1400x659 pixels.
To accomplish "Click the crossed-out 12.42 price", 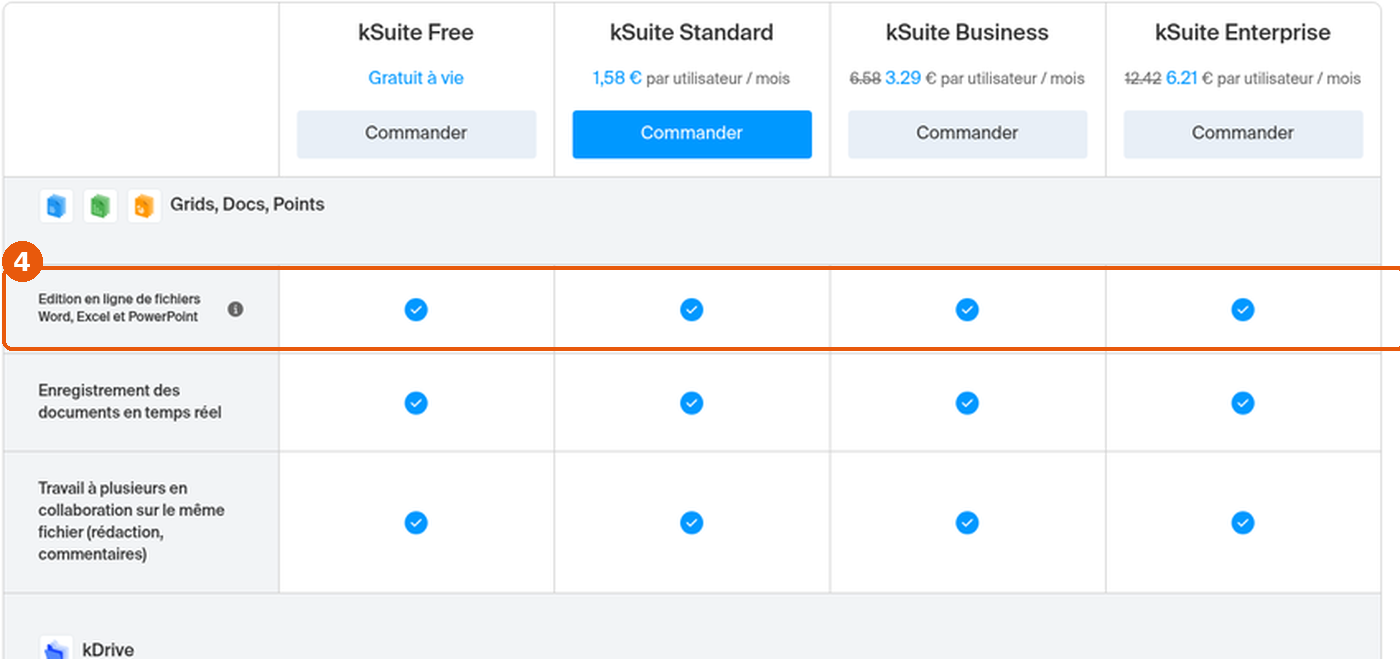I will coord(1143,78).
